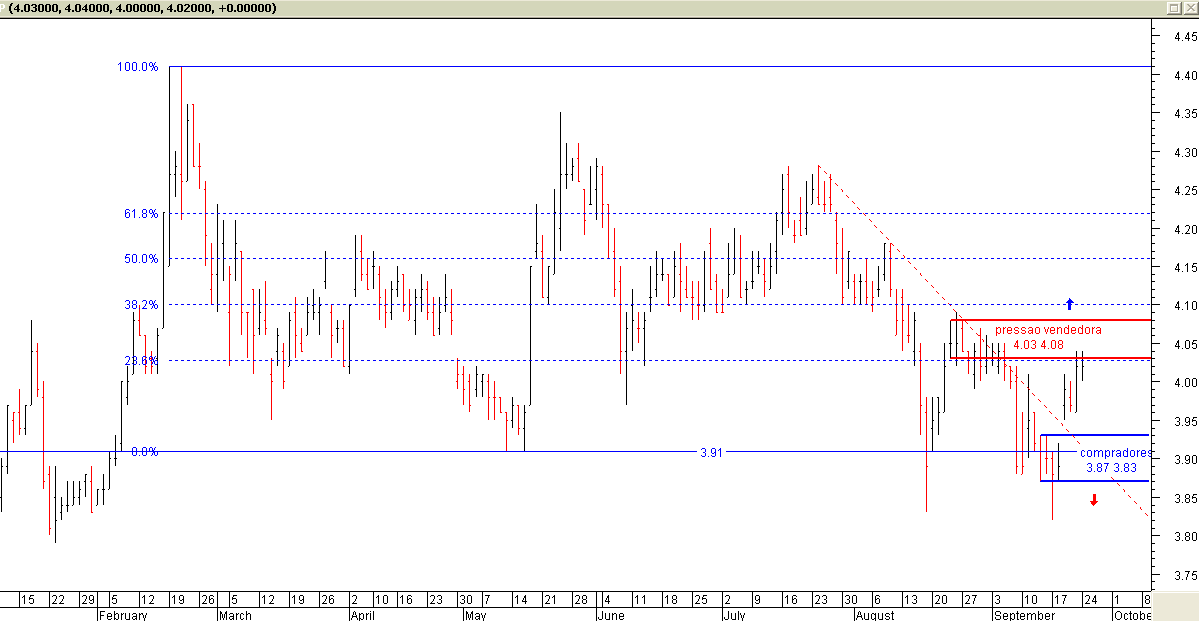Viewport: 1199px width, 621px height.
Task: Click the April month label
Action: pos(362,615)
